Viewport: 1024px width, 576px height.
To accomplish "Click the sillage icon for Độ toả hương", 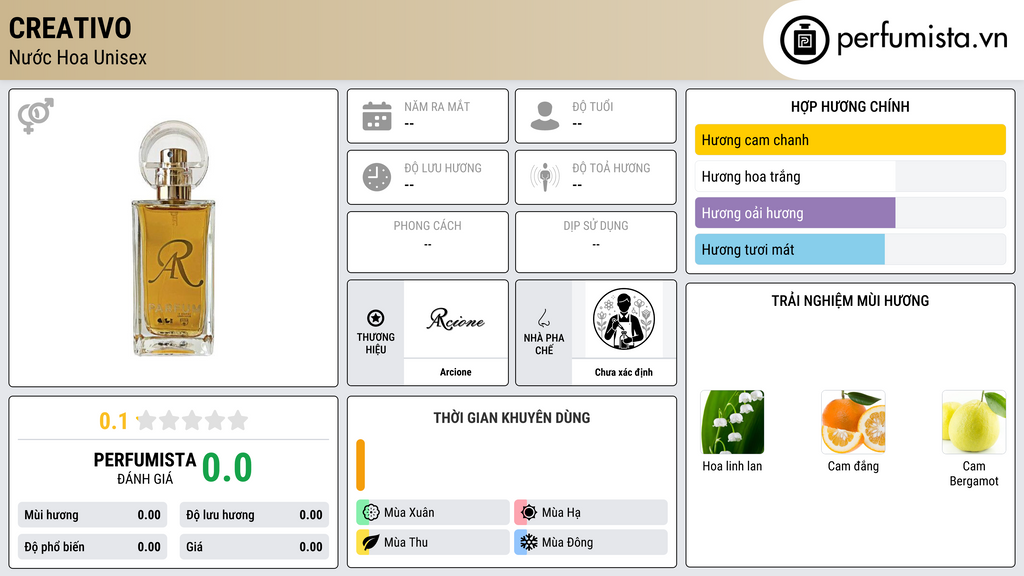I will pyautogui.click(x=545, y=177).
